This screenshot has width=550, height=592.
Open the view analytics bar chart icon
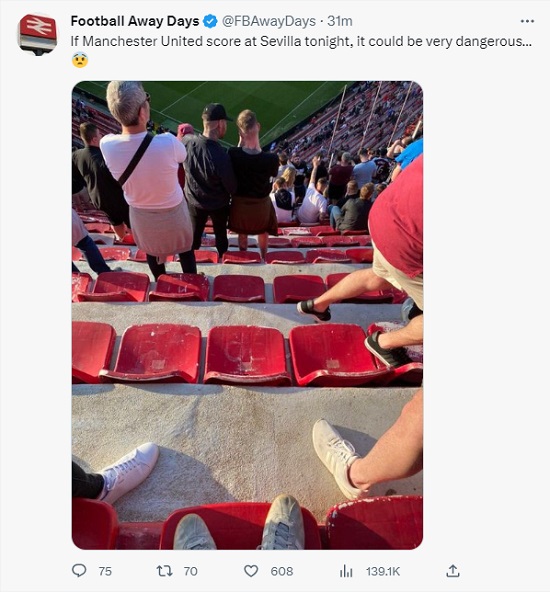346,571
